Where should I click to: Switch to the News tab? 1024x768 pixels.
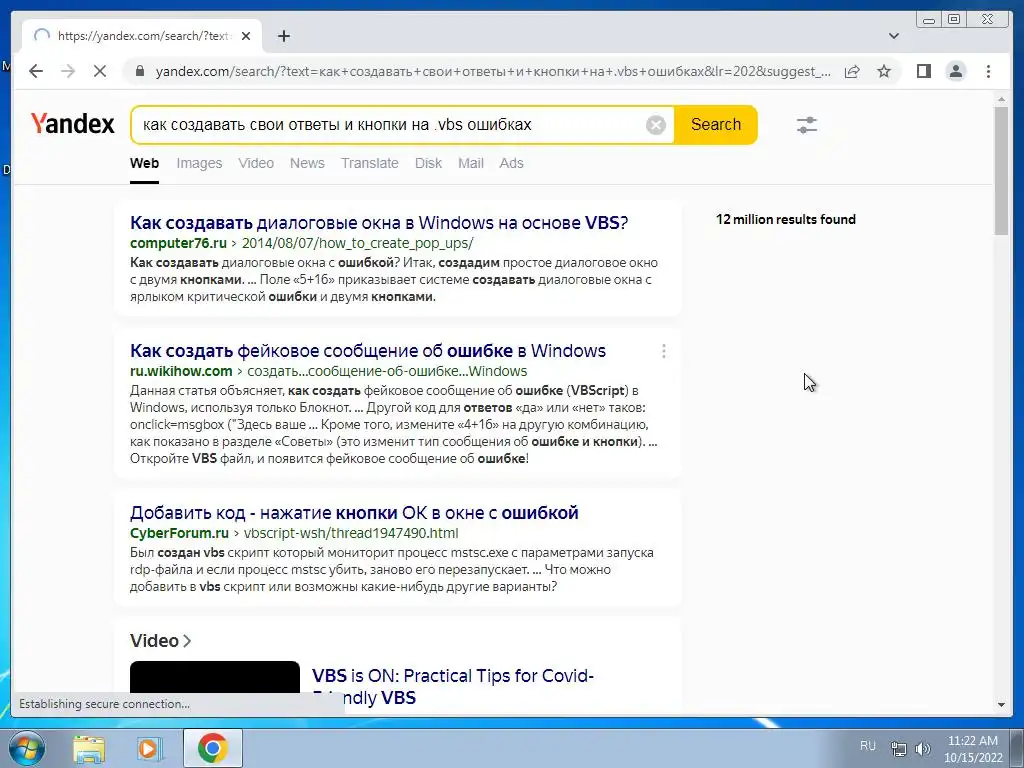tap(307, 163)
